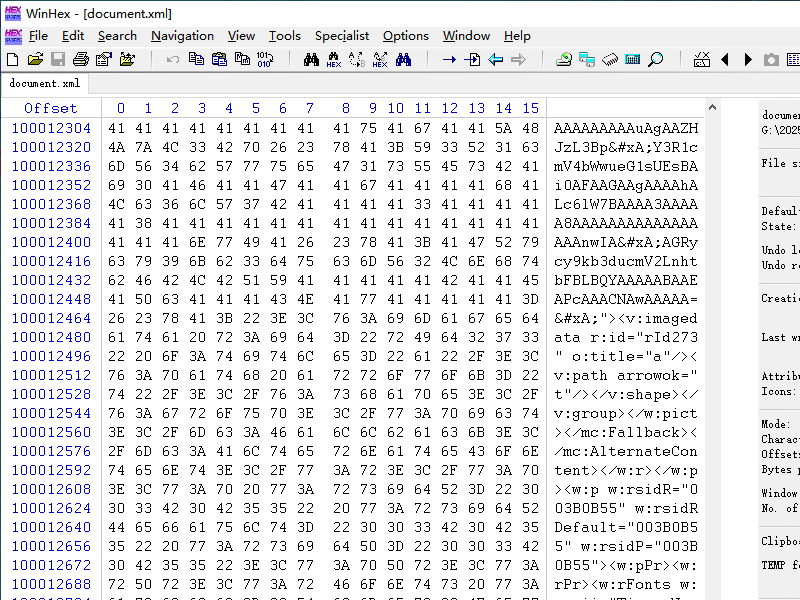Viewport: 800px width, 600px height.
Task: Open the File menu
Action: pos(38,36)
